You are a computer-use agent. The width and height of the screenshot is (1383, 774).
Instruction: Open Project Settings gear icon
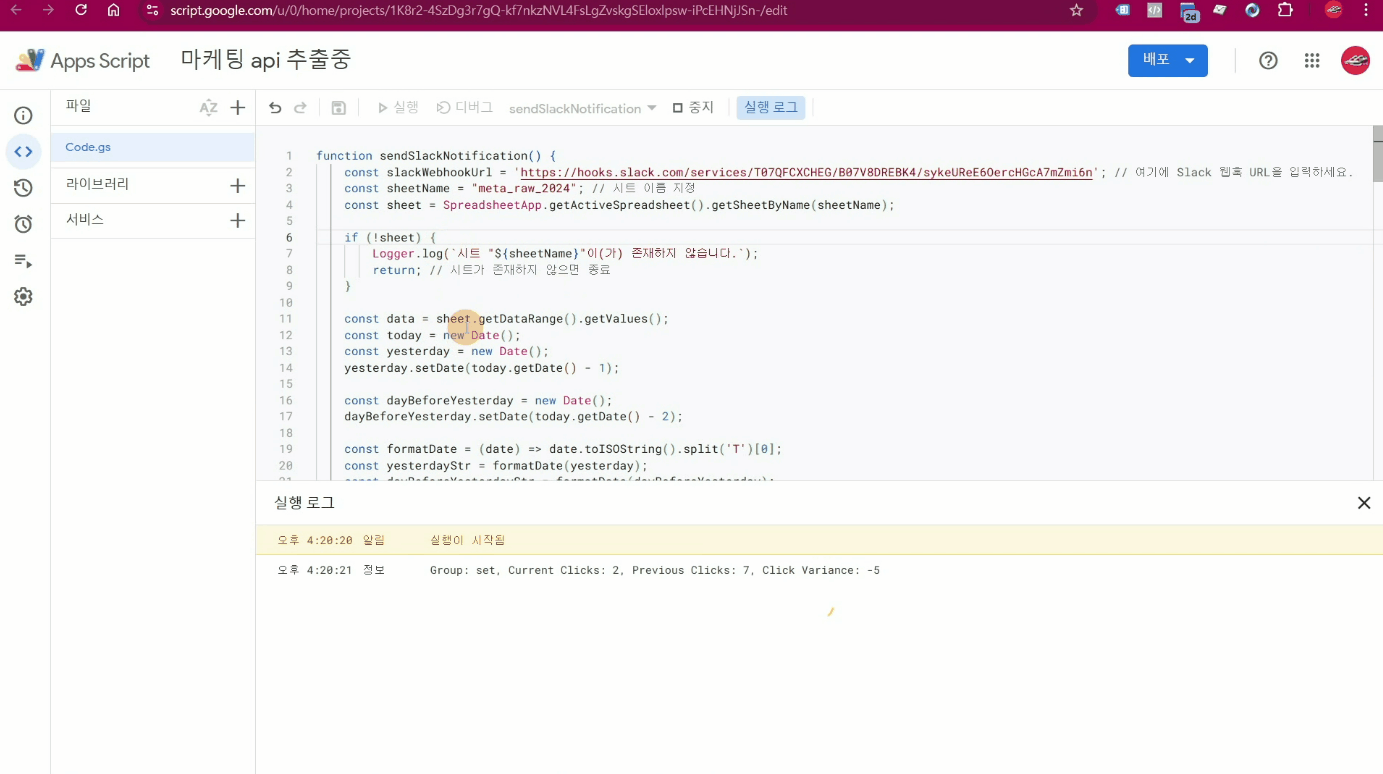pos(23,297)
